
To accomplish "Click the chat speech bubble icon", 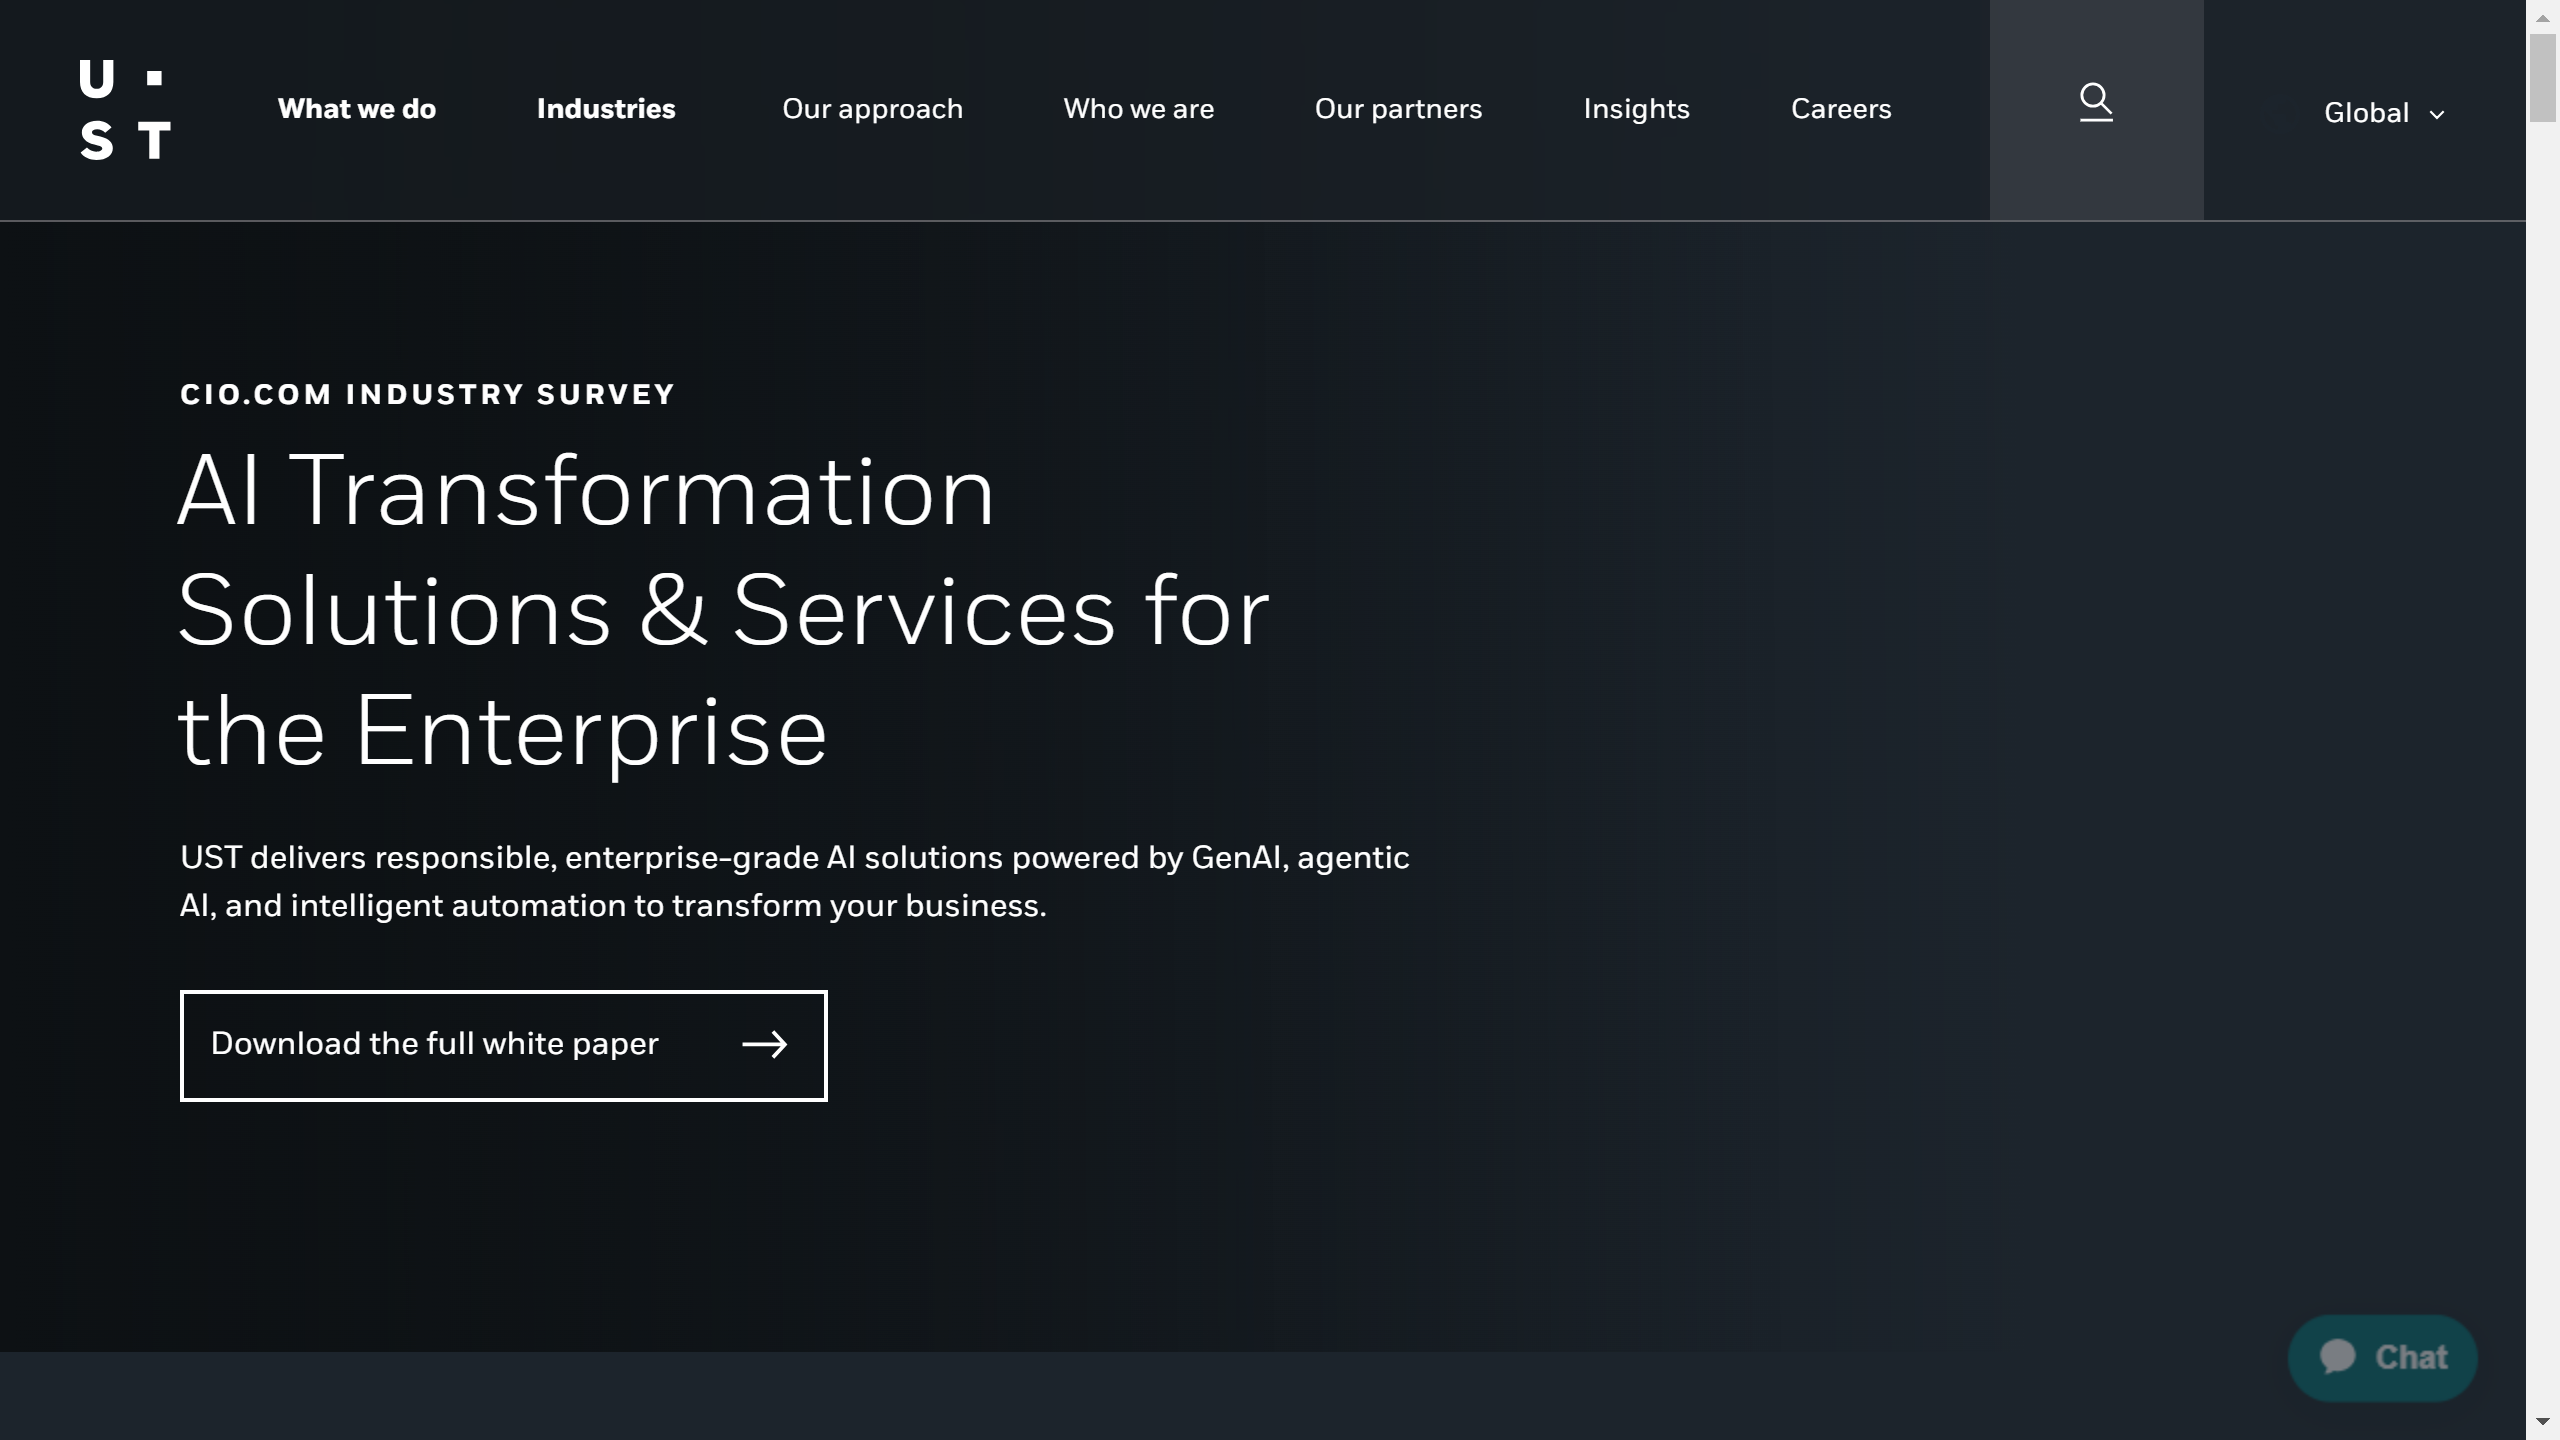I will (x=2338, y=1357).
